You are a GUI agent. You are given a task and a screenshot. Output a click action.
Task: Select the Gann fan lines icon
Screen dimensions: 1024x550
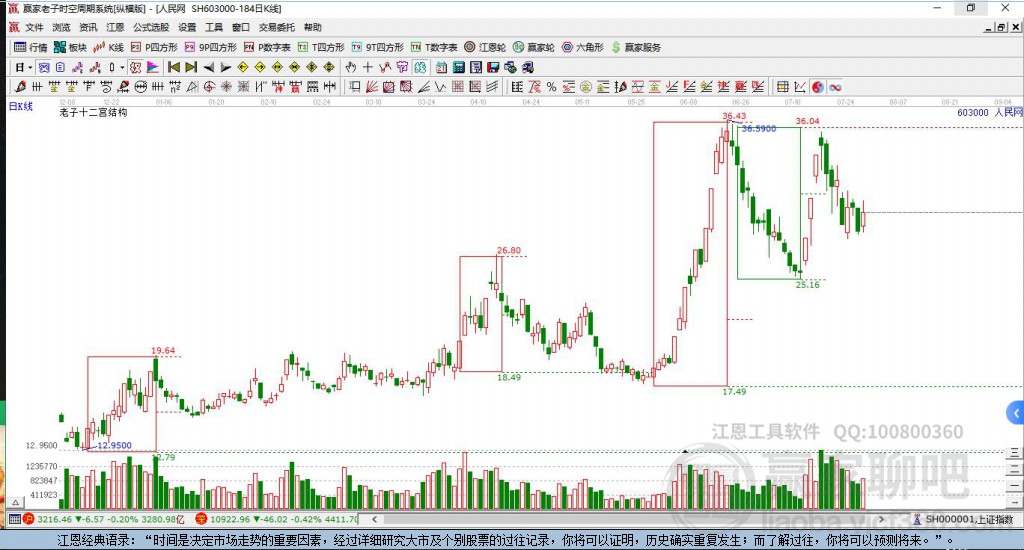[x=372, y=86]
